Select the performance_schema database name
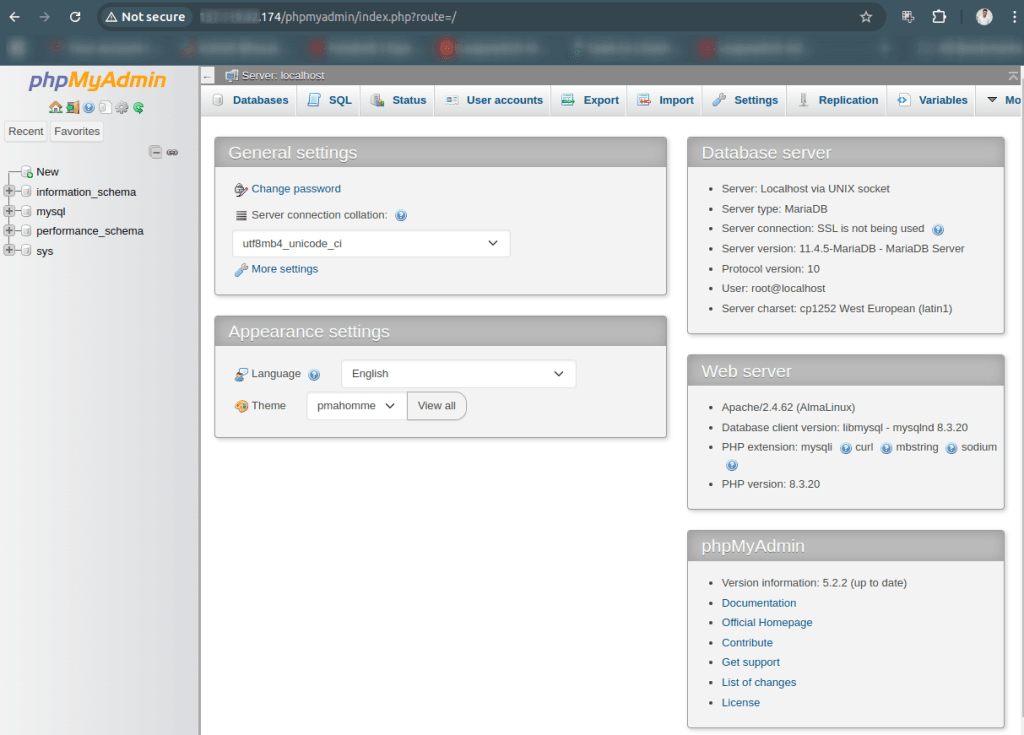This screenshot has width=1024, height=735. coord(89,231)
